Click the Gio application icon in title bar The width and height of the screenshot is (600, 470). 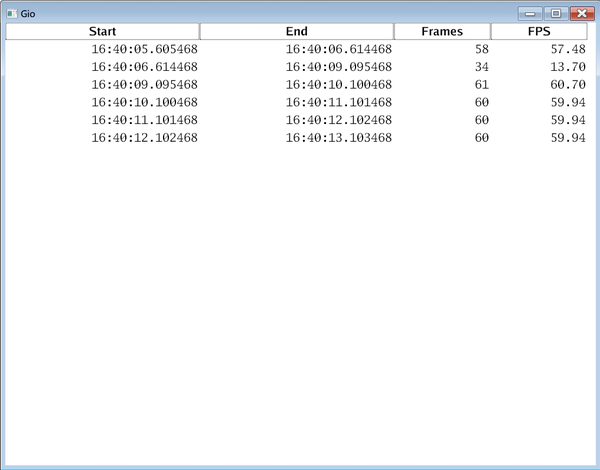point(12,14)
